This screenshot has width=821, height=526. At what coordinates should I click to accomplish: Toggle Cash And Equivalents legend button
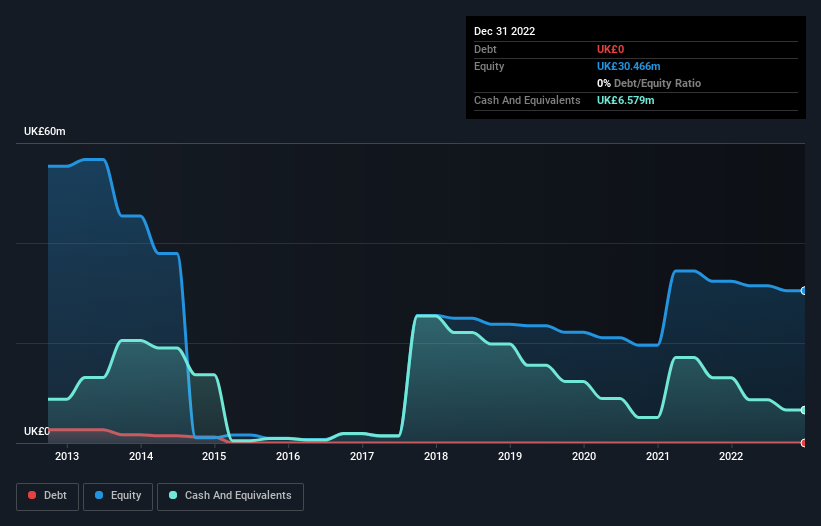pyautogui.click(x=230, y=496)
